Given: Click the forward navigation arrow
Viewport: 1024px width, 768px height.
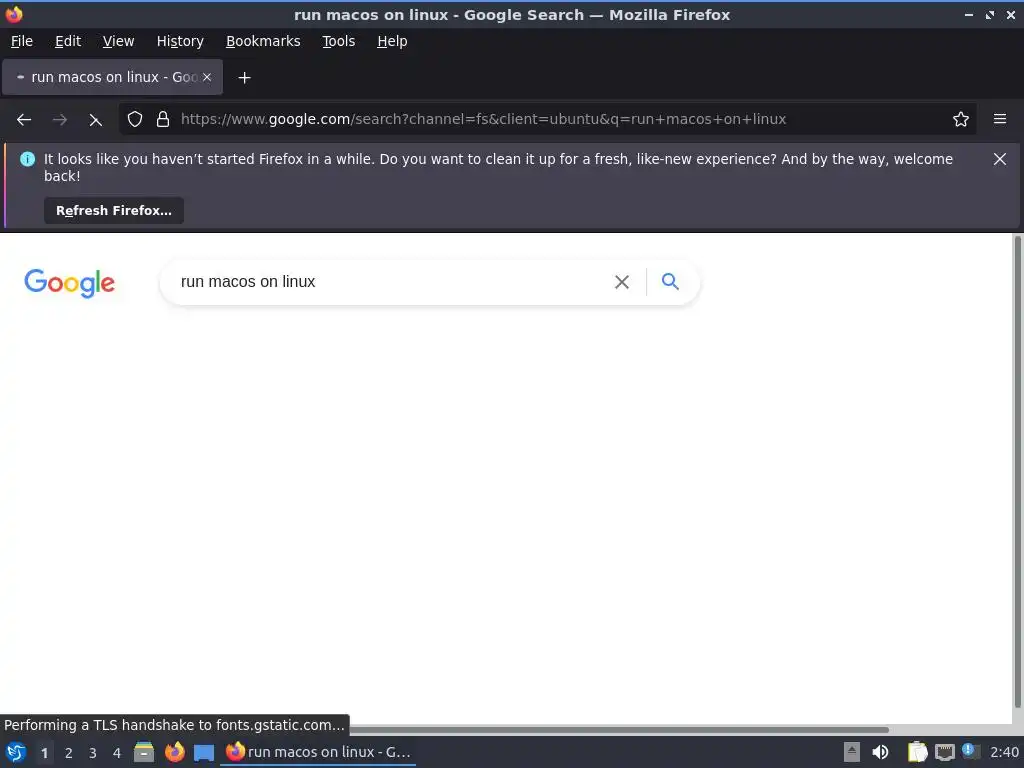Looking at the screenshot, I should pos(59,120).
